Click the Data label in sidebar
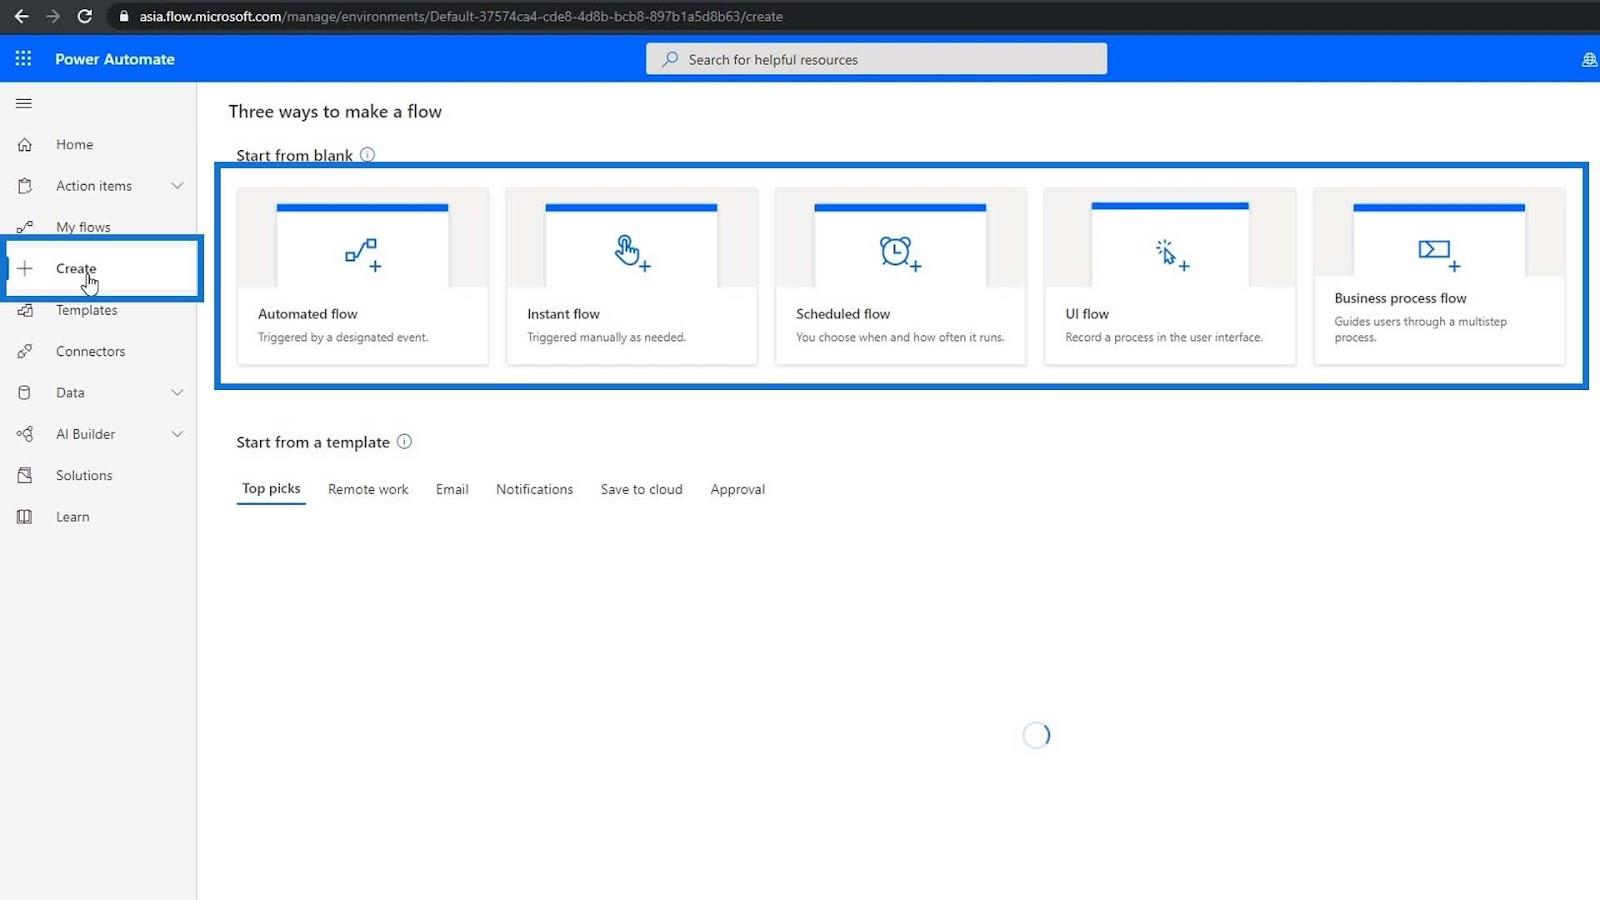Viewport: 1600px width, 900px height. [70, 393]
